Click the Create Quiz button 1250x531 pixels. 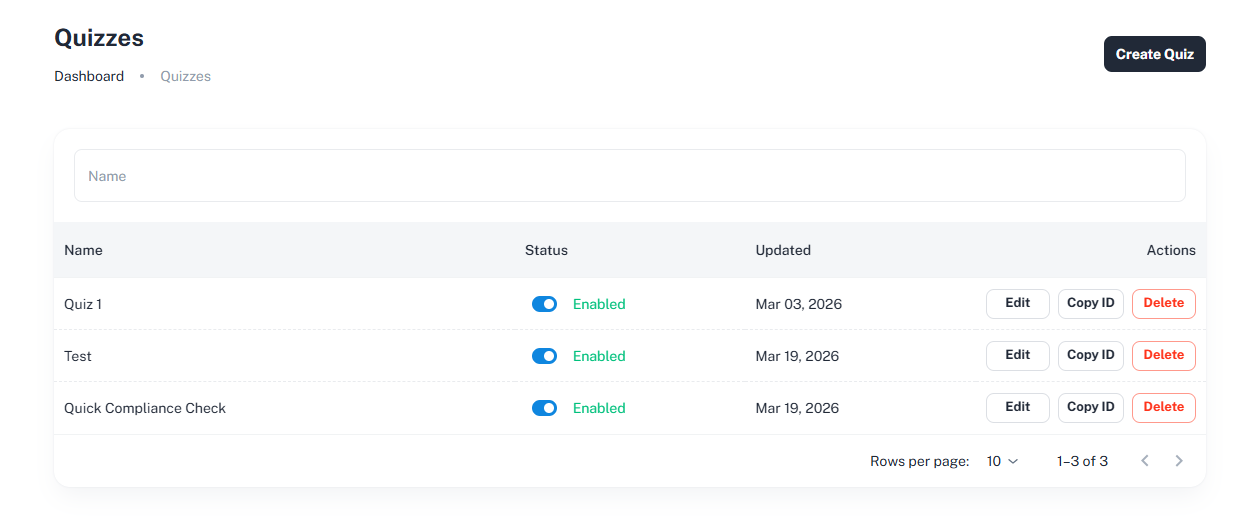point(1154,54)
